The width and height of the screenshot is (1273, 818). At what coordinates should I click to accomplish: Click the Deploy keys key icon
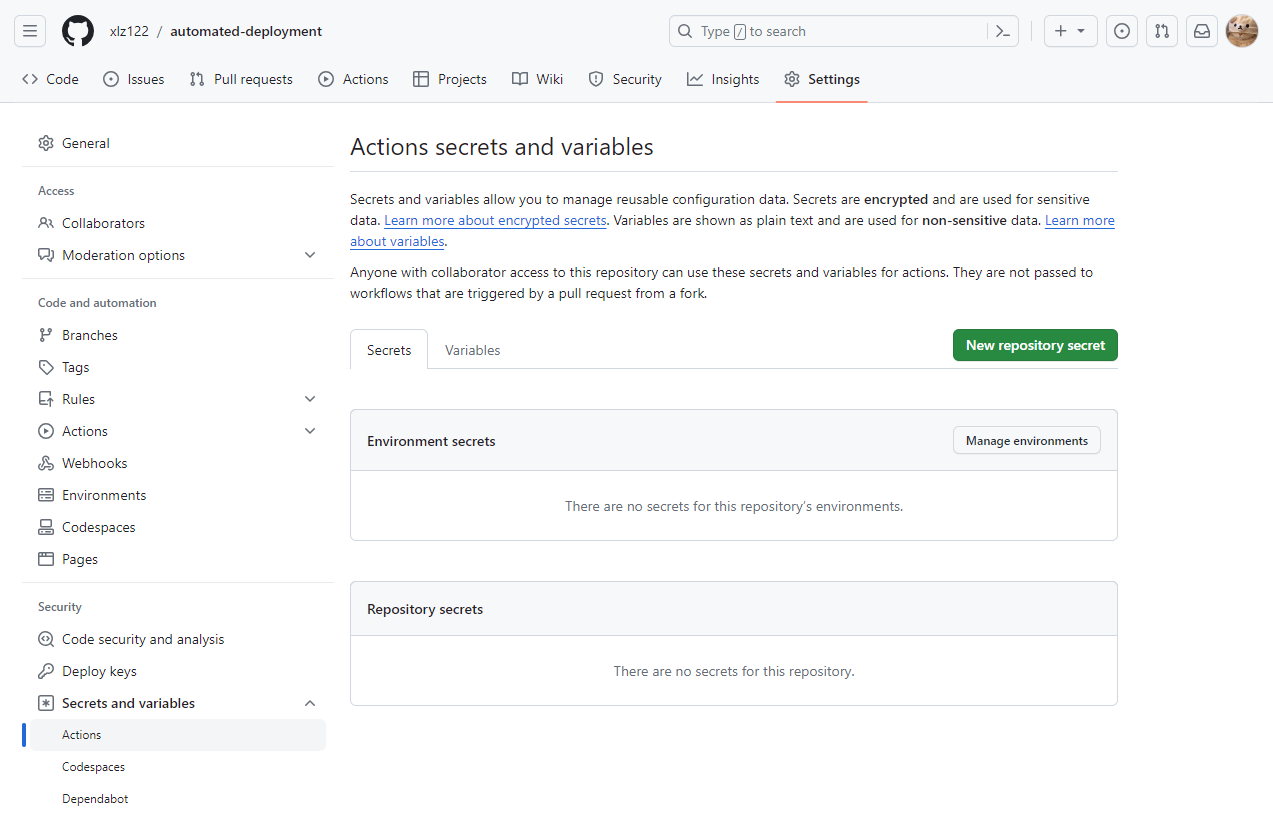pos(46,671)
